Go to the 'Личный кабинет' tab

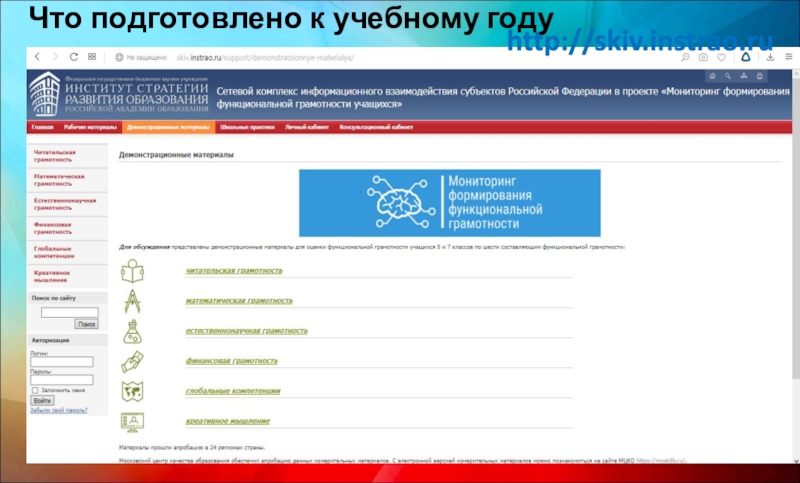[x=306, y=128]
